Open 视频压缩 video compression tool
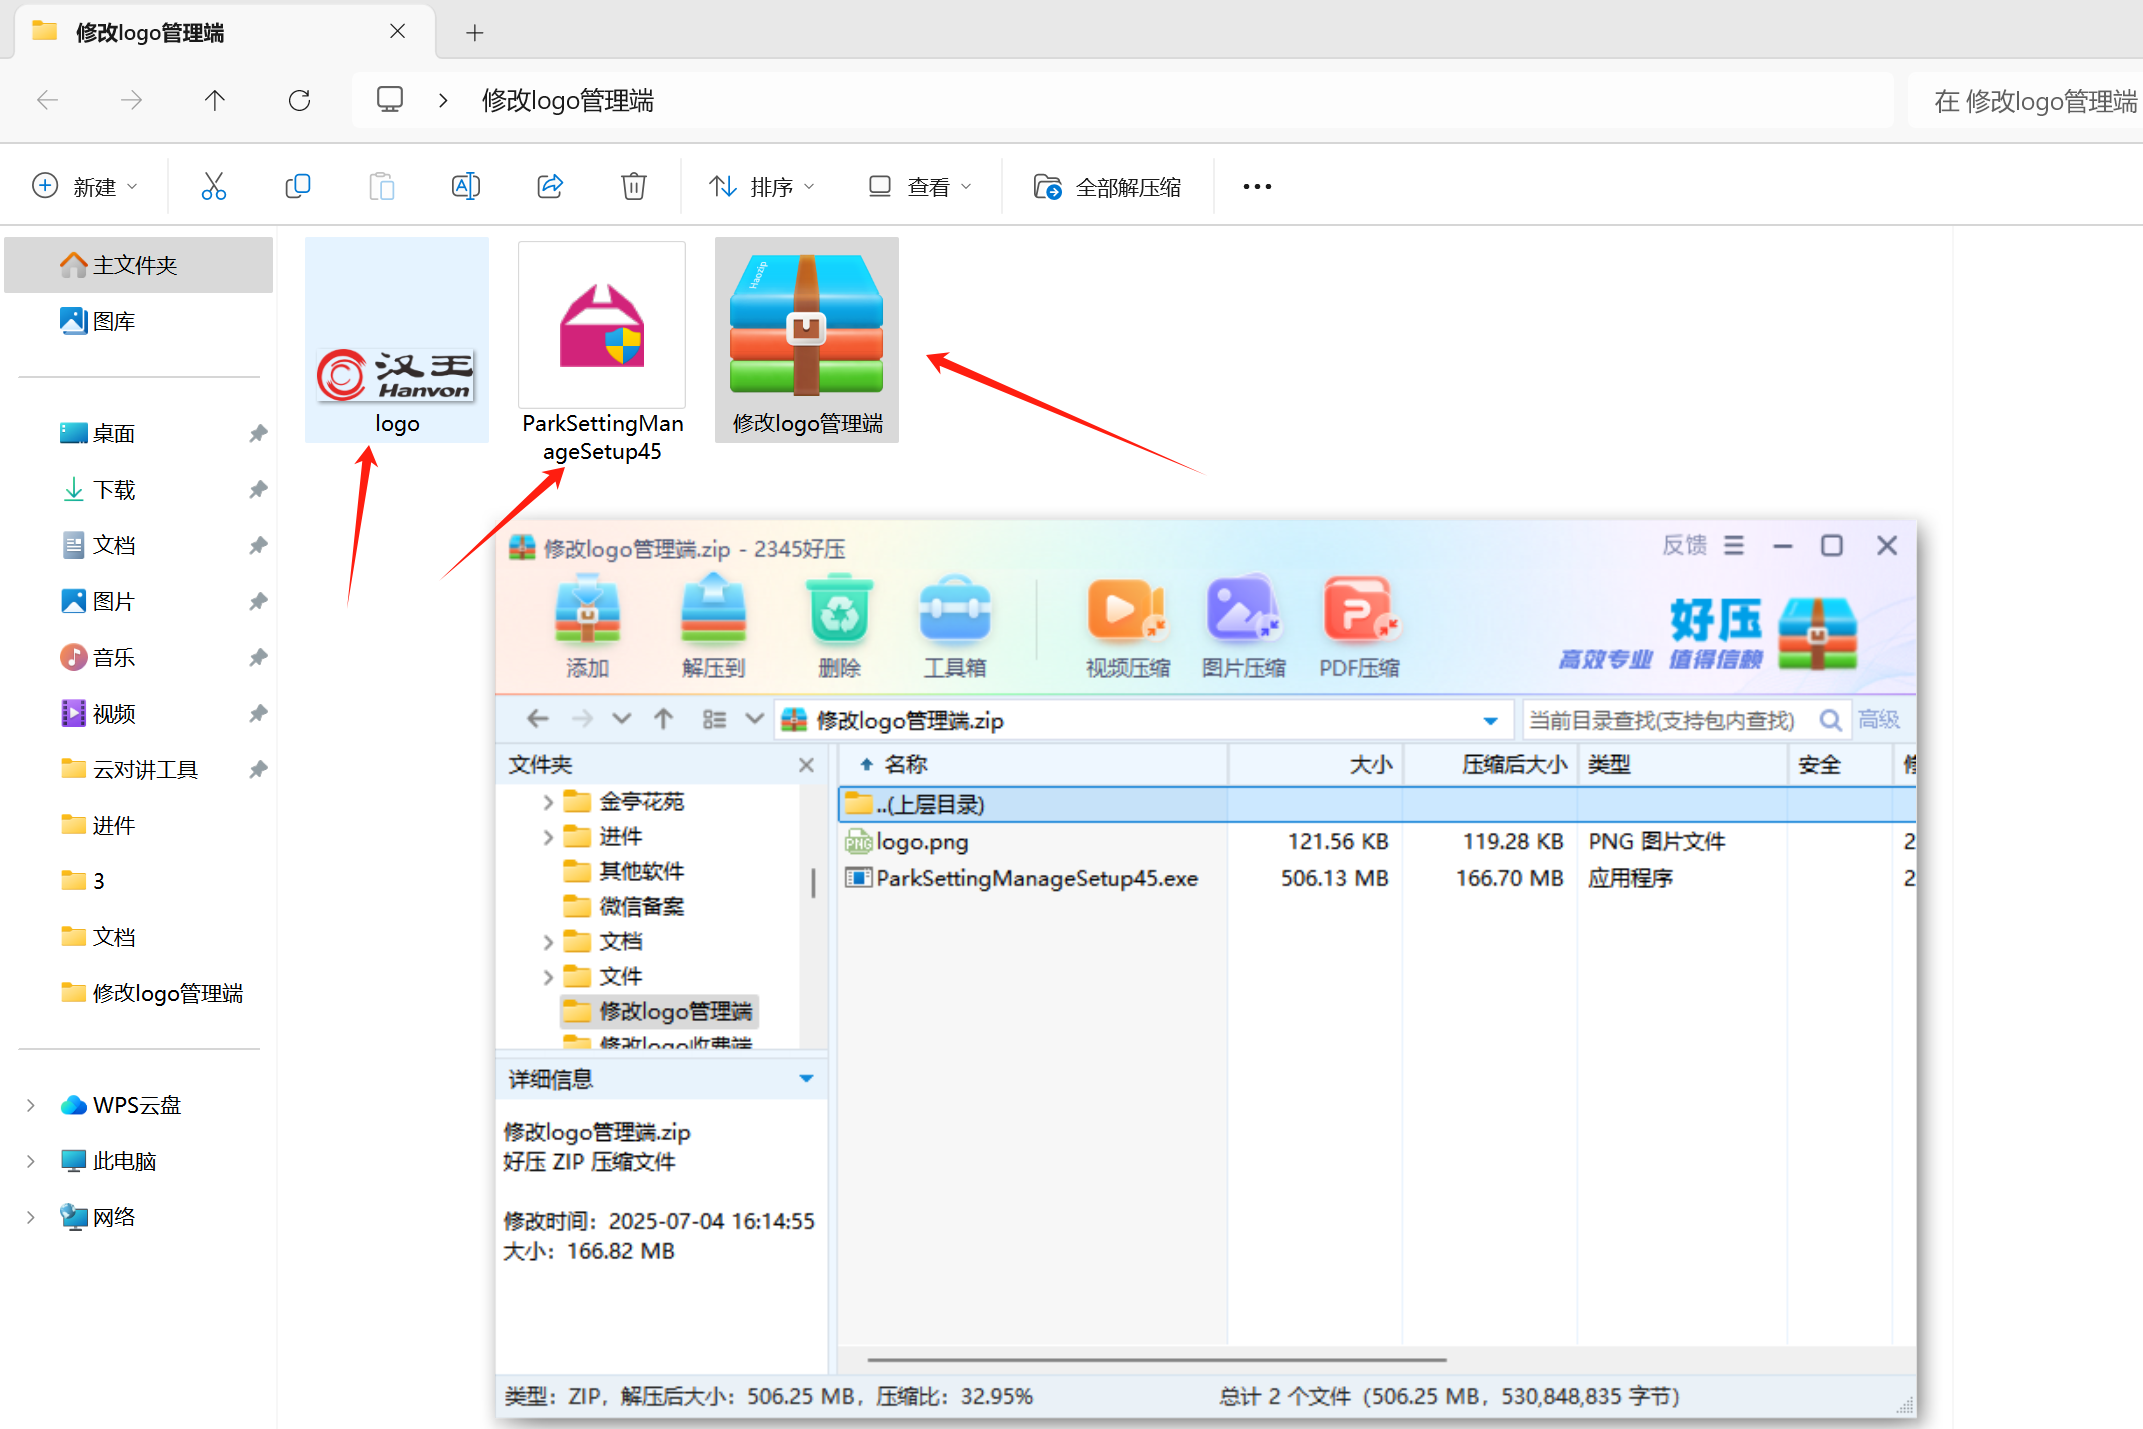The width and height of the screenshot is (2143, 1429). pos(1128,626)
